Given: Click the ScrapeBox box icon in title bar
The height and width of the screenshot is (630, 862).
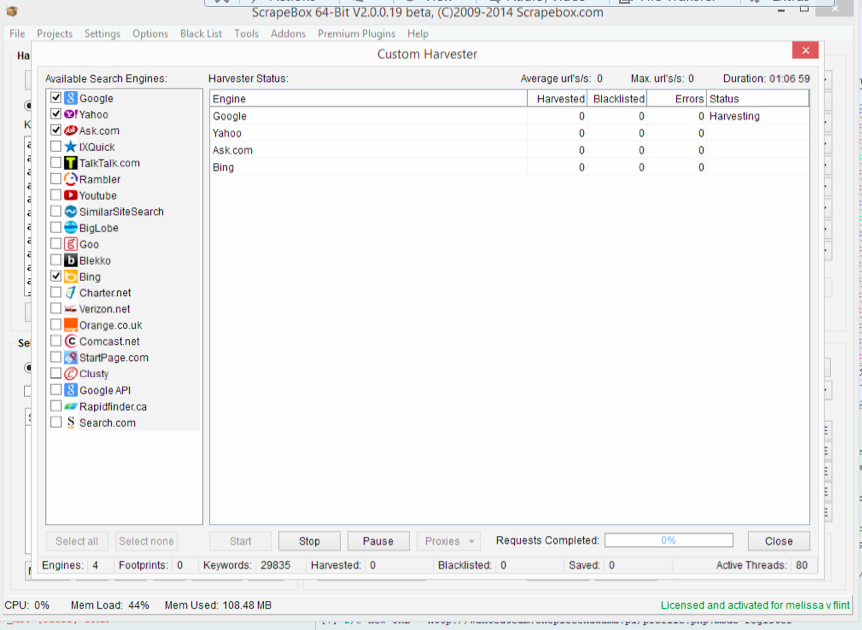Looking at the screenshot, I should pos(12,11).
